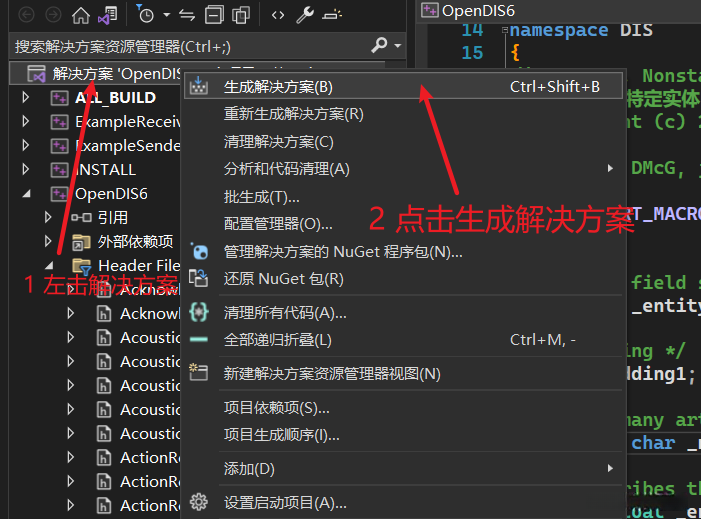Select the ALL_BUILD project
This screenshot has width=701, height=519.
coord(115,97)
